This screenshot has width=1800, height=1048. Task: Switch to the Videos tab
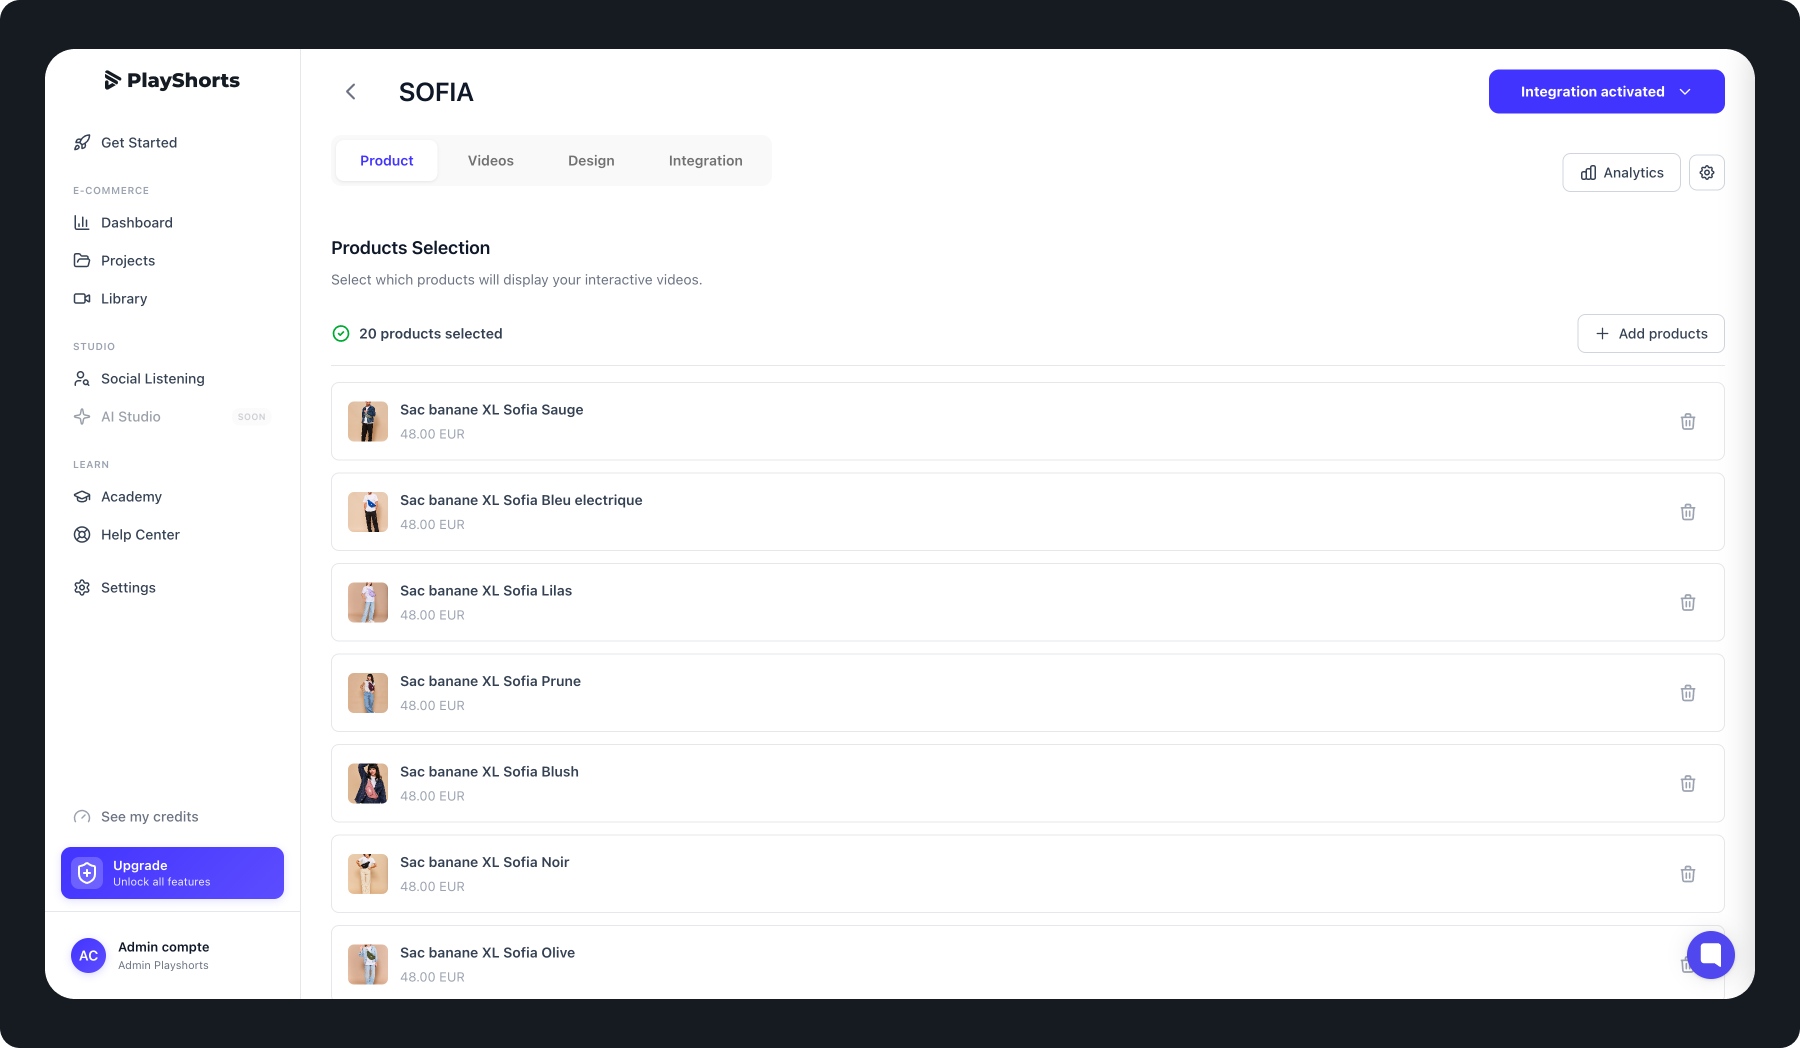click(491, 161)
